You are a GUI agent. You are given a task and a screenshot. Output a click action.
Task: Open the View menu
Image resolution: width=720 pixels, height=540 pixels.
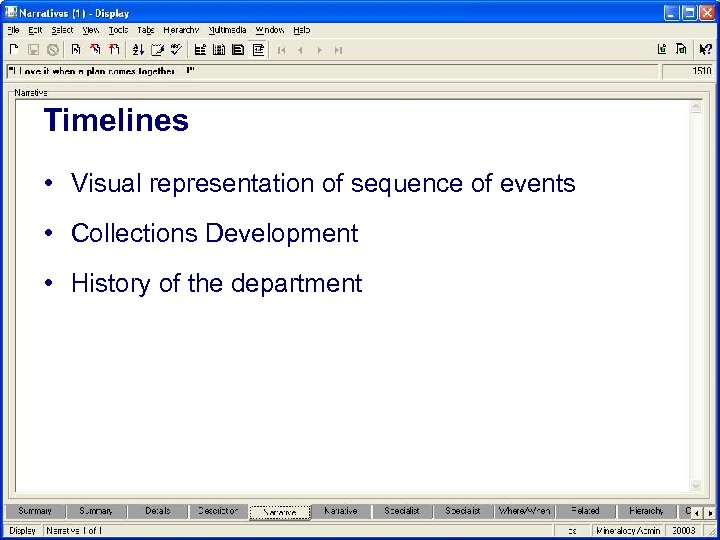90,30
